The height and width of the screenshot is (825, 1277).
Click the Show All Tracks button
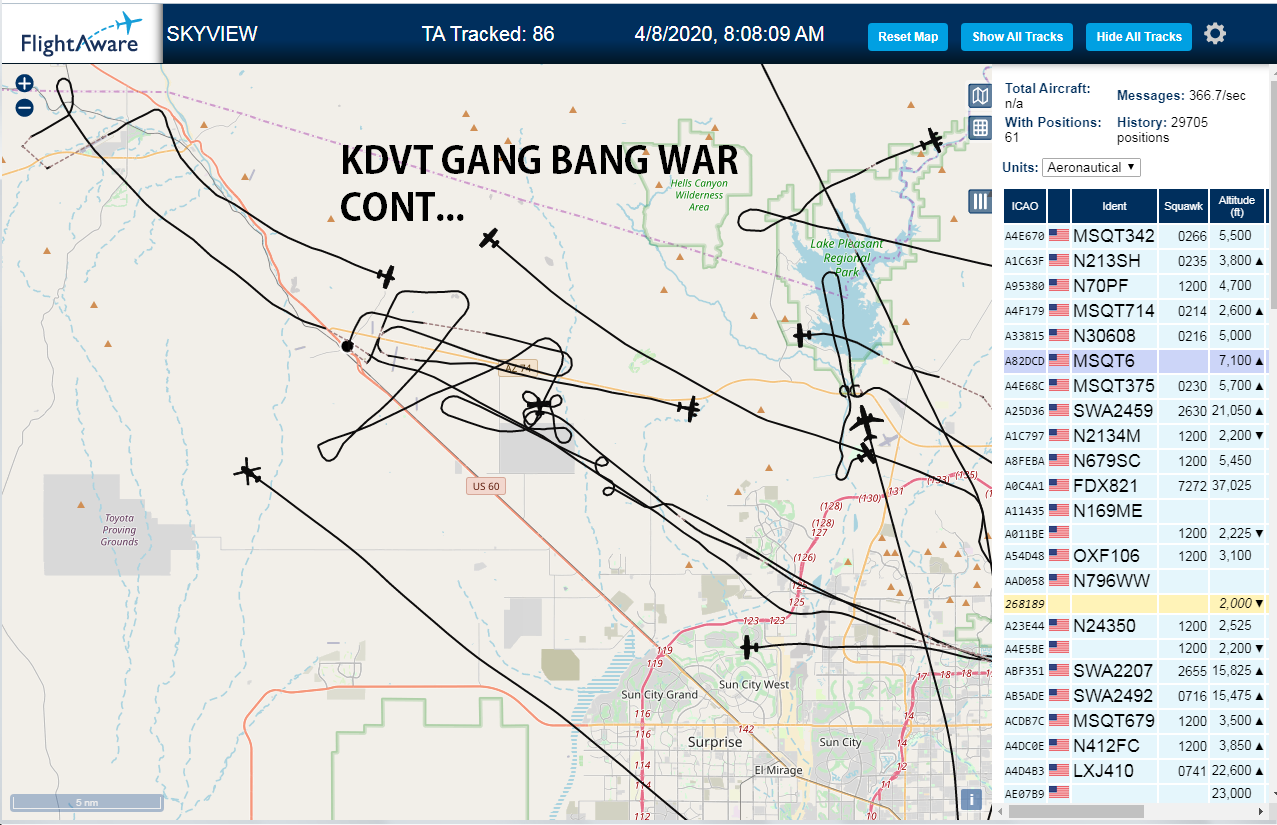pyautogui.click(x=1017, y=37)
